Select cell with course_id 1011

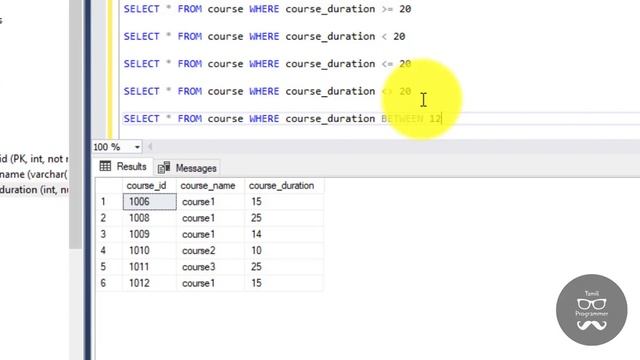[149, 267]
